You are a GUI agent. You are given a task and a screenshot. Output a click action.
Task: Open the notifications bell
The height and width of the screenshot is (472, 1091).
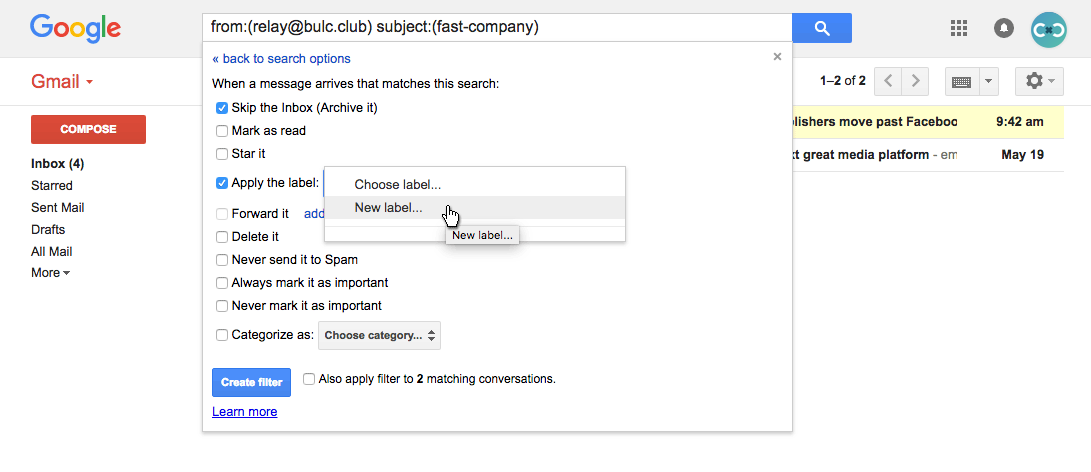point(1003,29)
